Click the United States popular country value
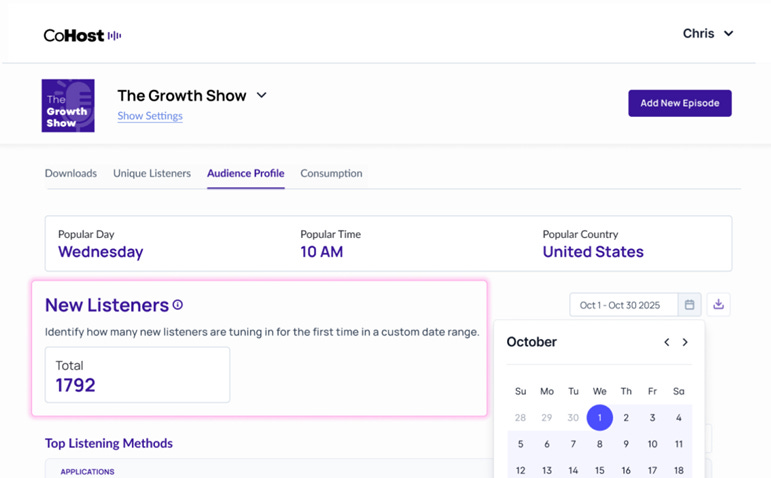The image size is (771, 478). 593,252
